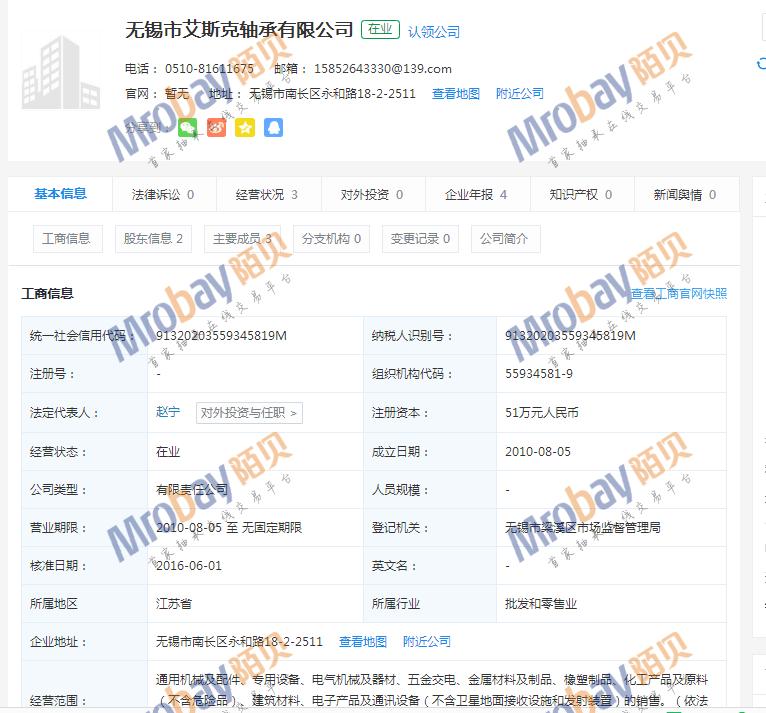The width and height of the screenshot is (766, 713).
Task: Share to QQ via blue penguin icon
Action: [273, 127]
